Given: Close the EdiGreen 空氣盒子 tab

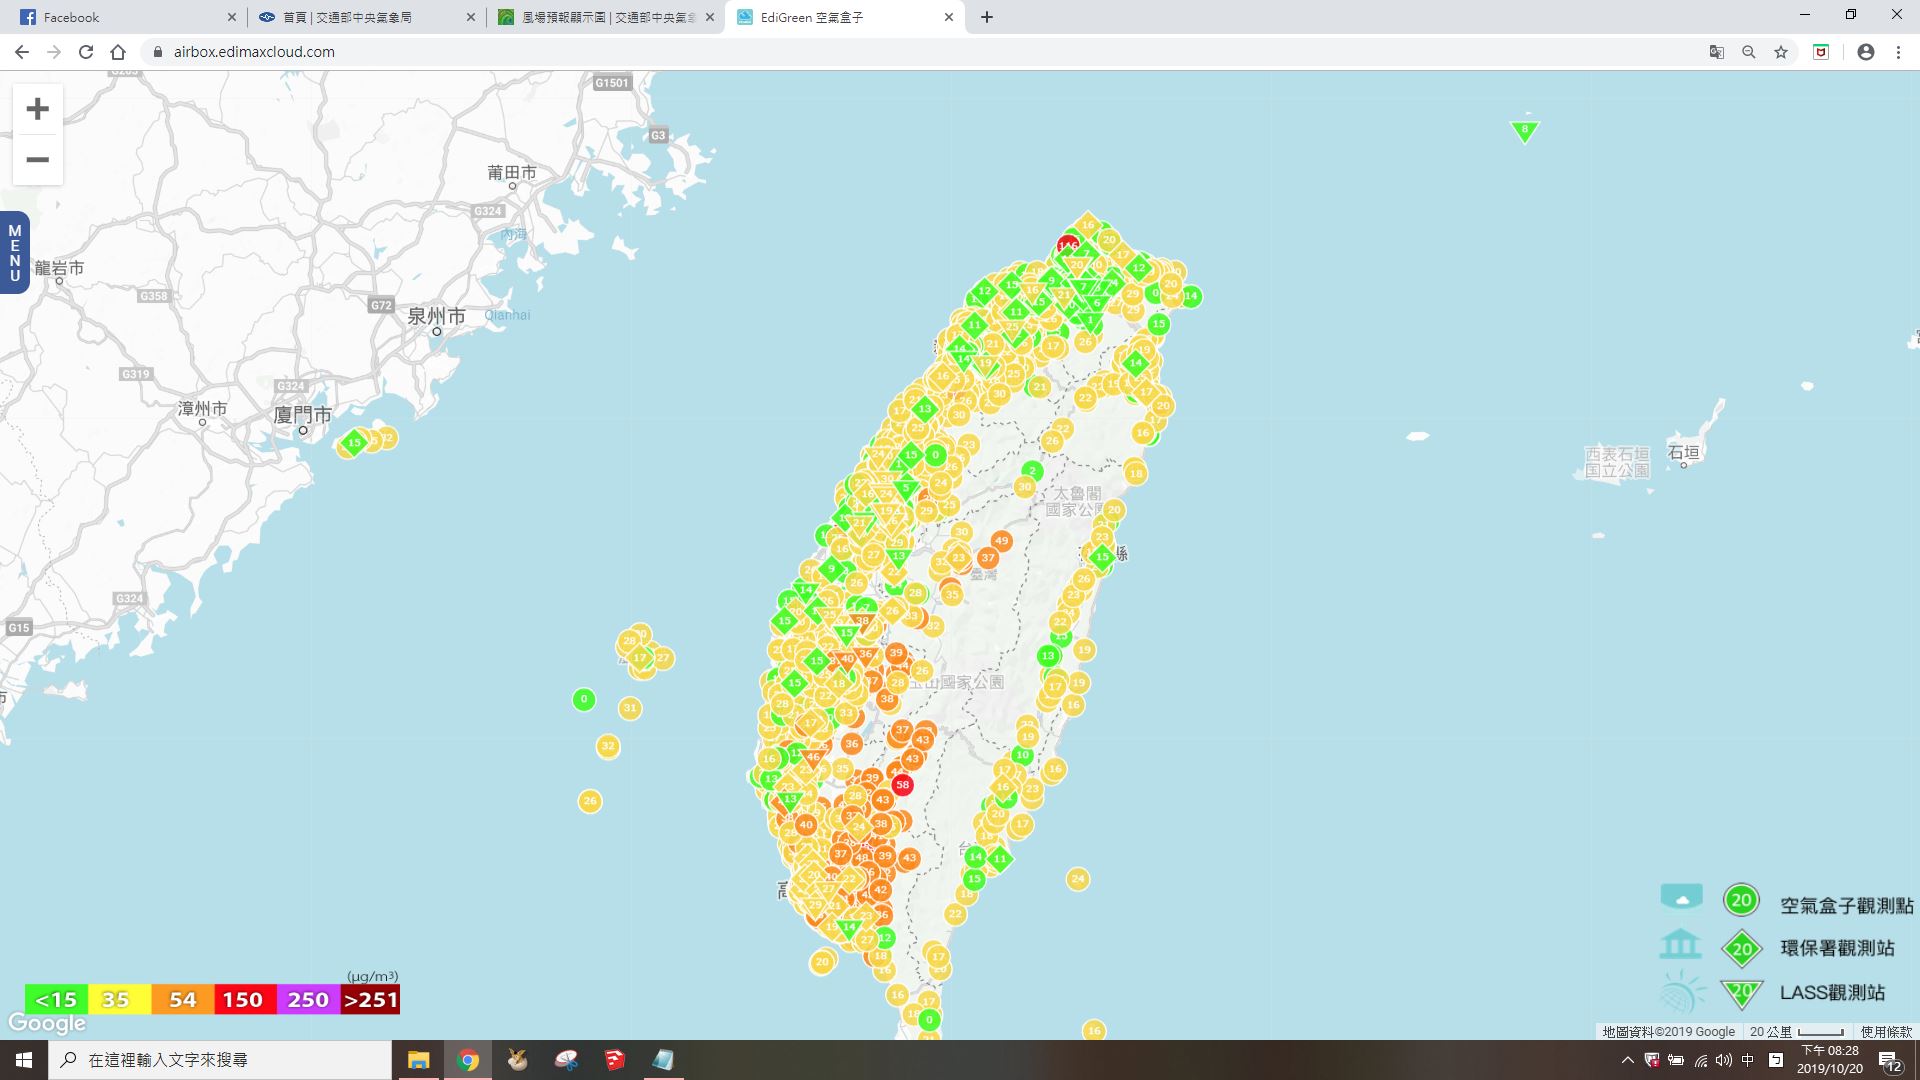Looking at the screenshot, I should click(949, 17).
